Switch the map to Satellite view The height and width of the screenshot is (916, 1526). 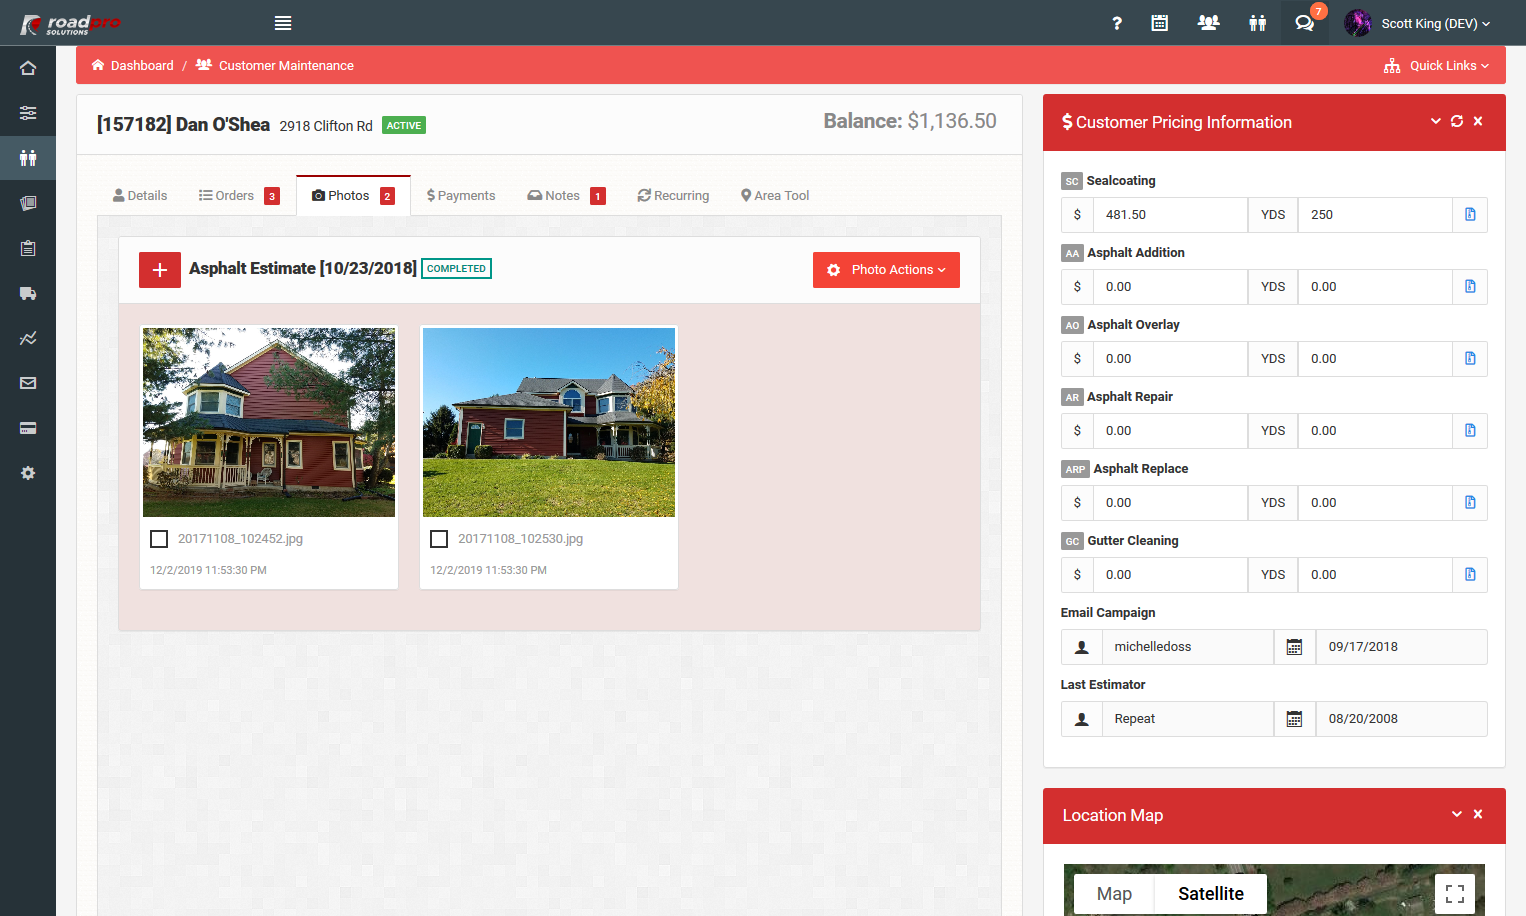pos(1210,893)
